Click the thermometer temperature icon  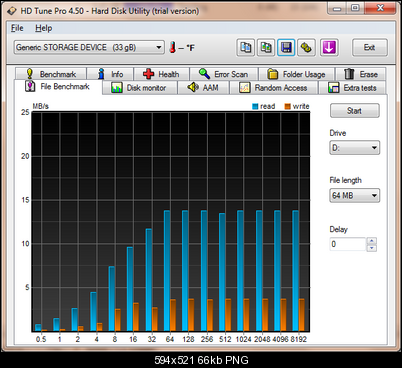(172, 47)
